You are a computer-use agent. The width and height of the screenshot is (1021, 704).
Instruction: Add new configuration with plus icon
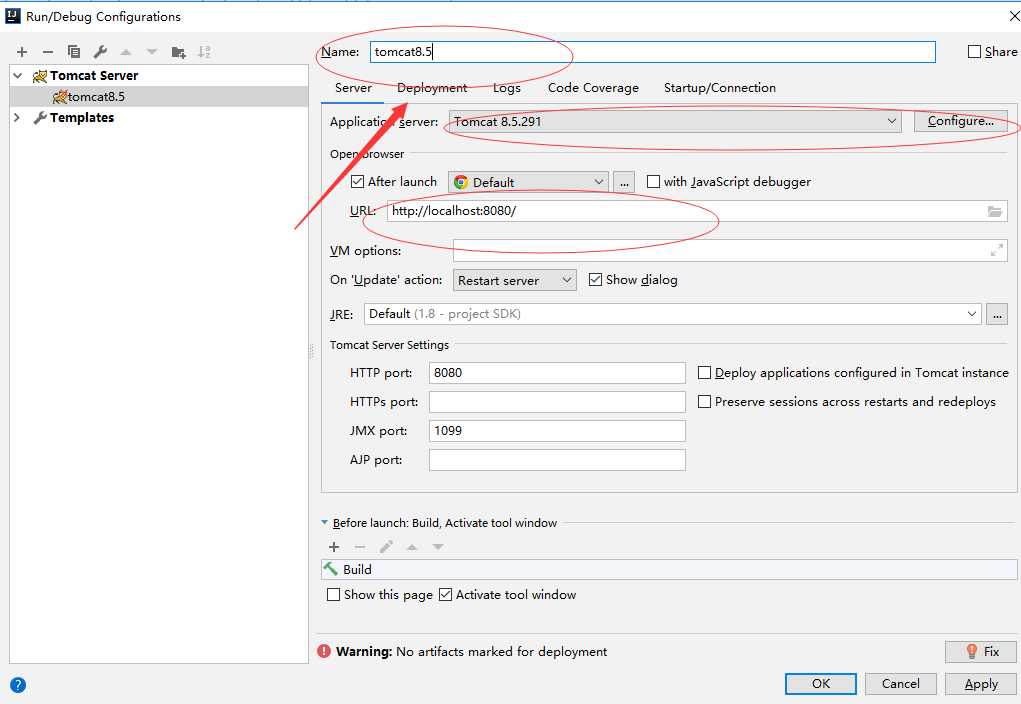point(21,52)
